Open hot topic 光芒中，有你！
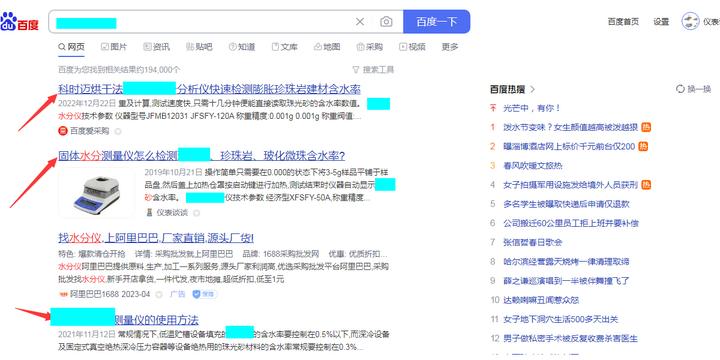Image resolution: width=720 pixels, height=360 pixels. click(532, 108)
